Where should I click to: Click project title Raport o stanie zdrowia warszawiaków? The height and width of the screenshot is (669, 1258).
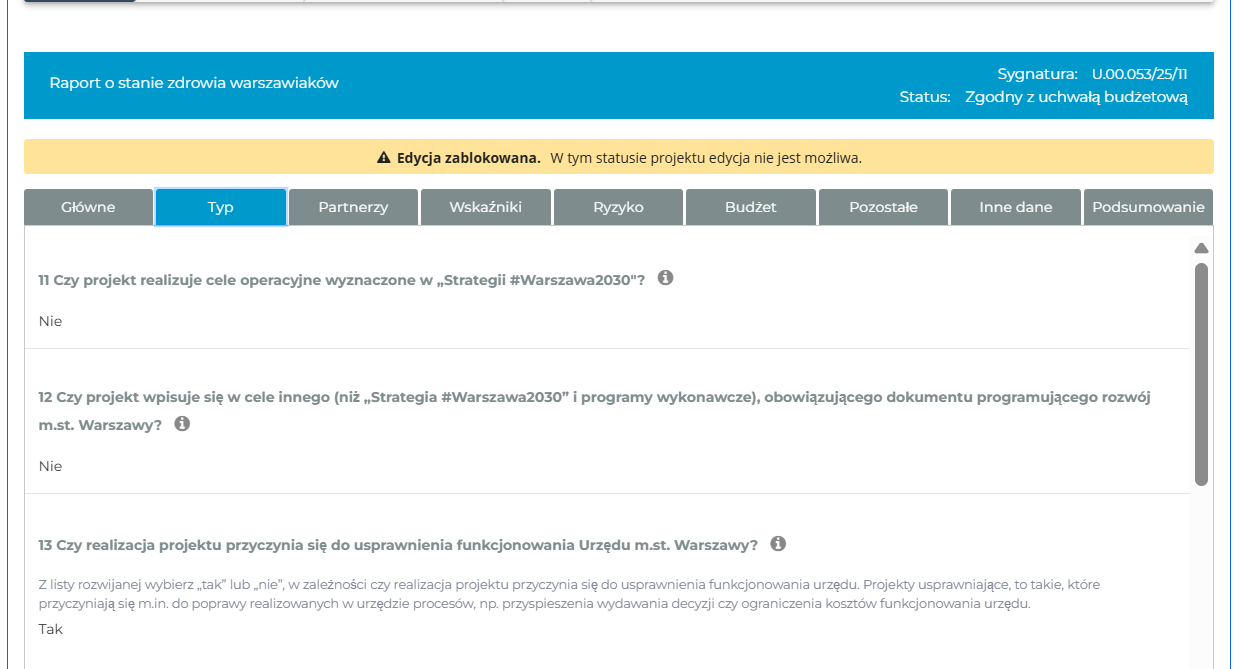point(194,83)
